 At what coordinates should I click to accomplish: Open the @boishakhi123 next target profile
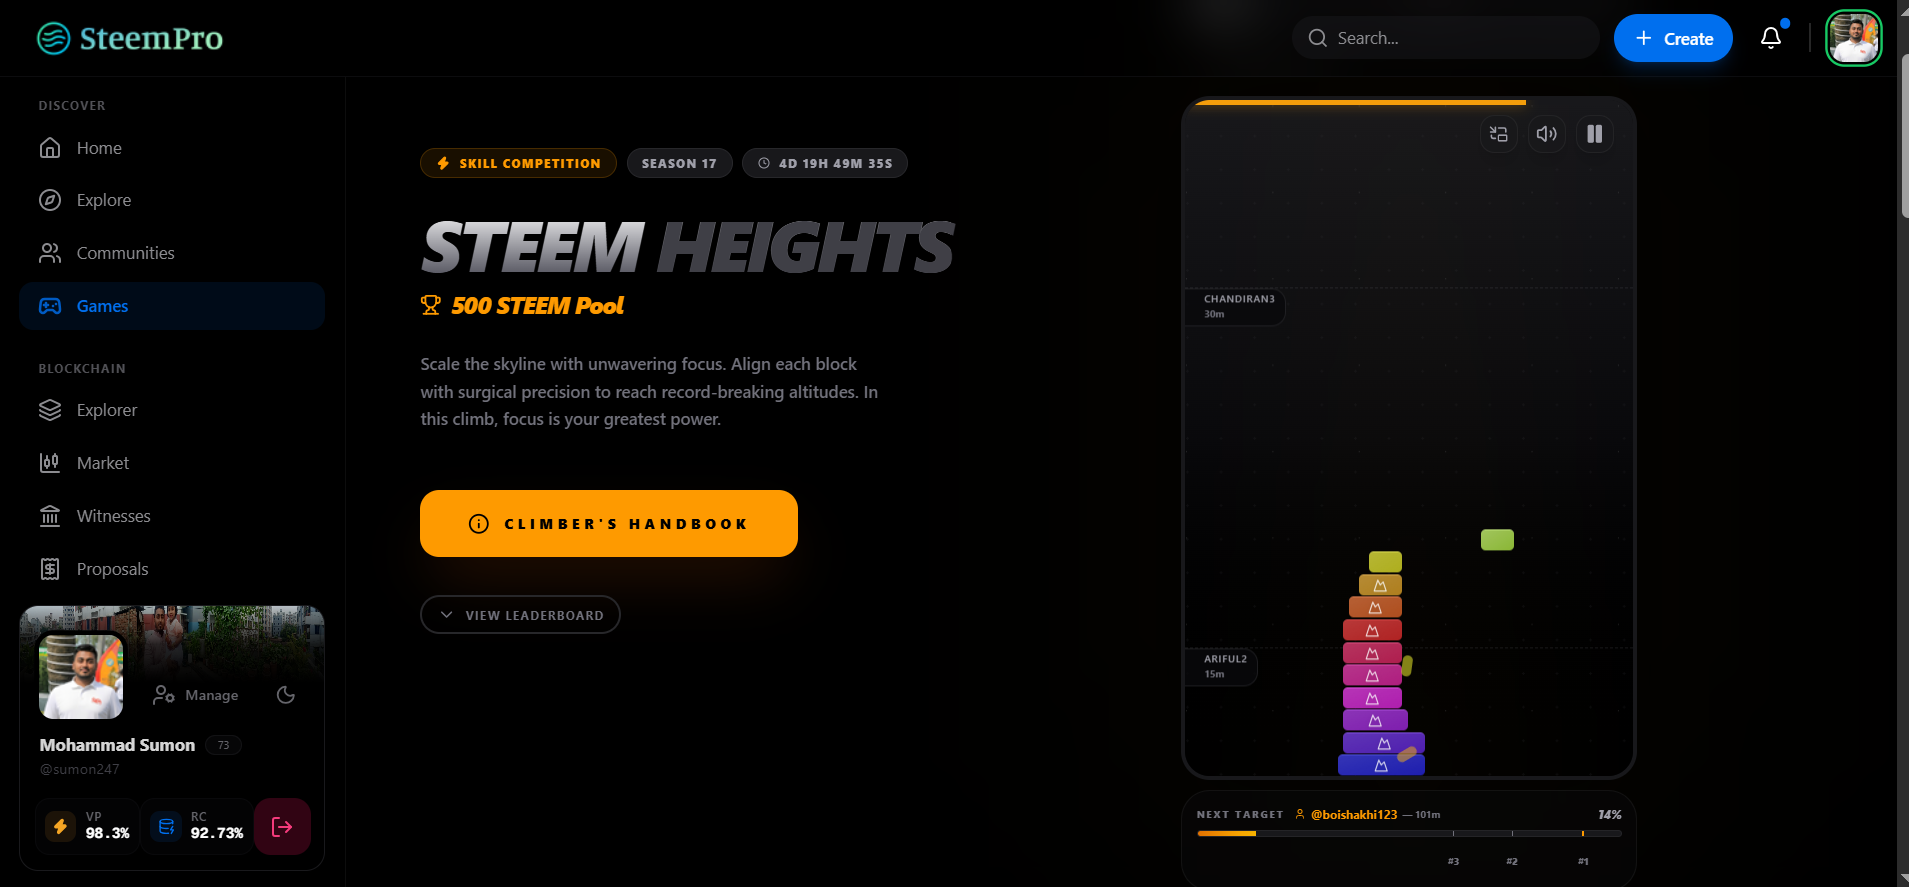point(1354,815)
